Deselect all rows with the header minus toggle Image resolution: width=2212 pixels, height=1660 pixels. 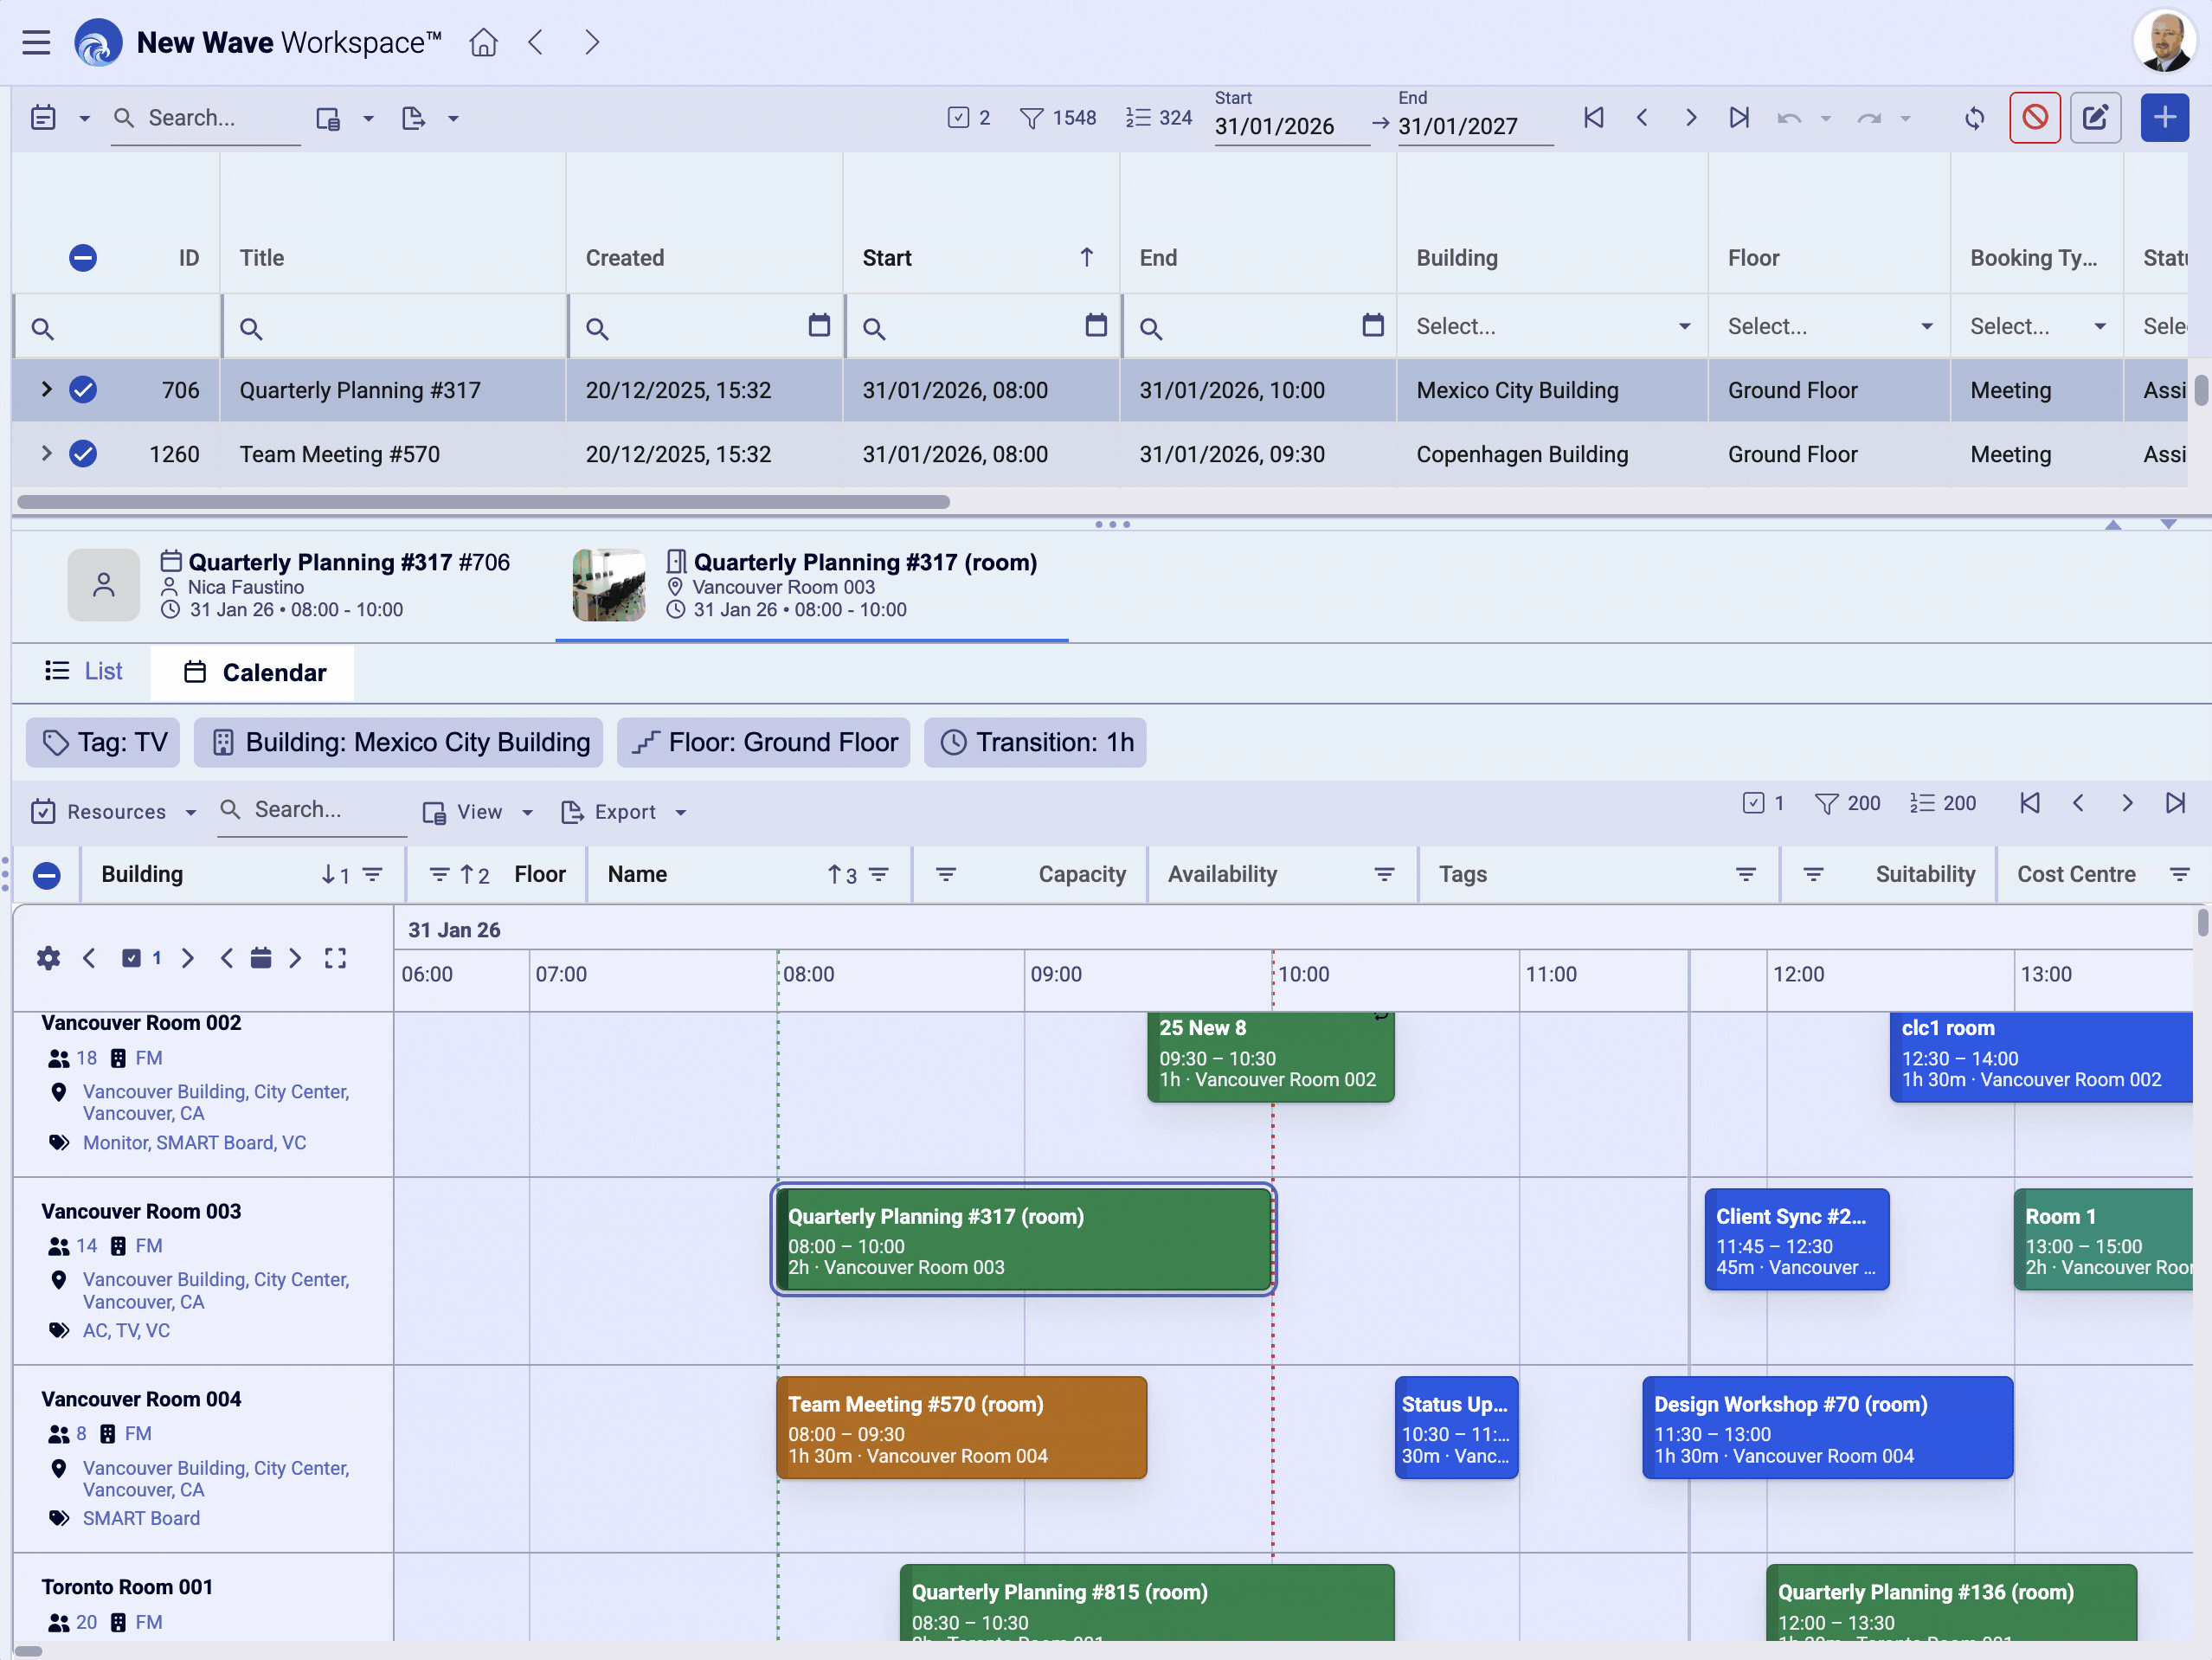pos(83,257)
